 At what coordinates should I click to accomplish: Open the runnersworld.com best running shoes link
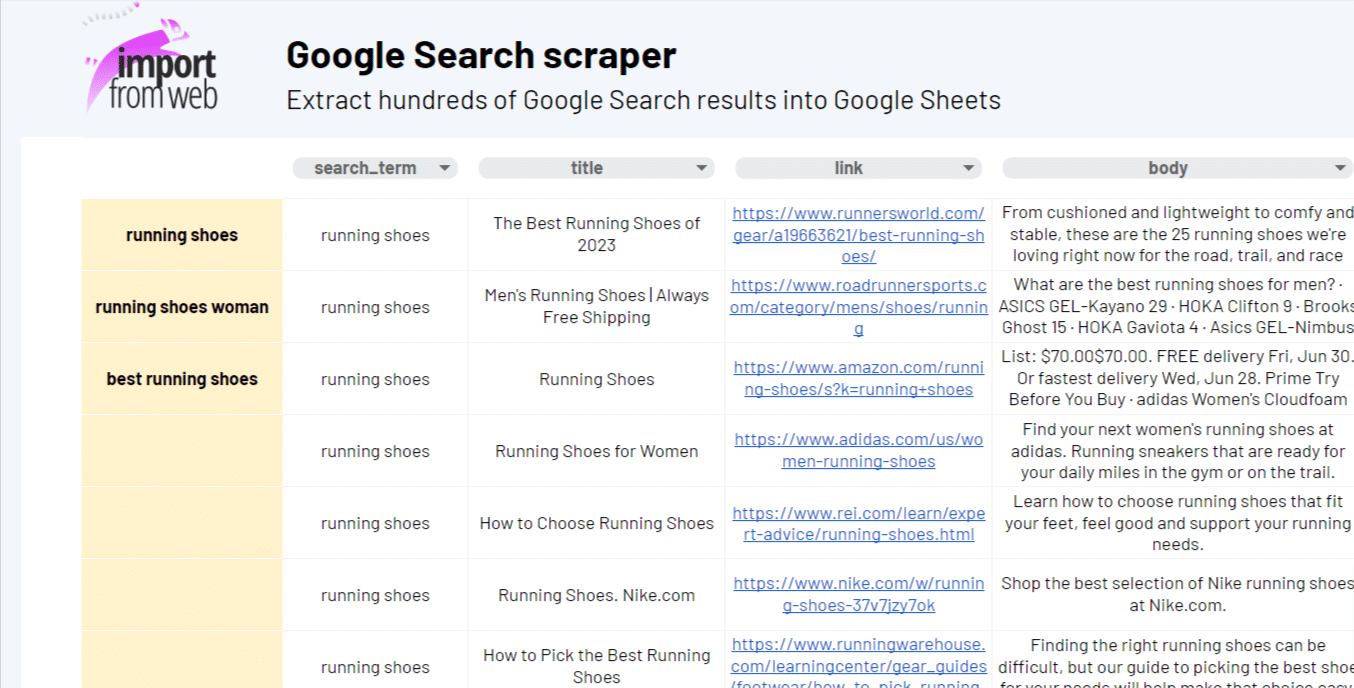tap(858, 235)
